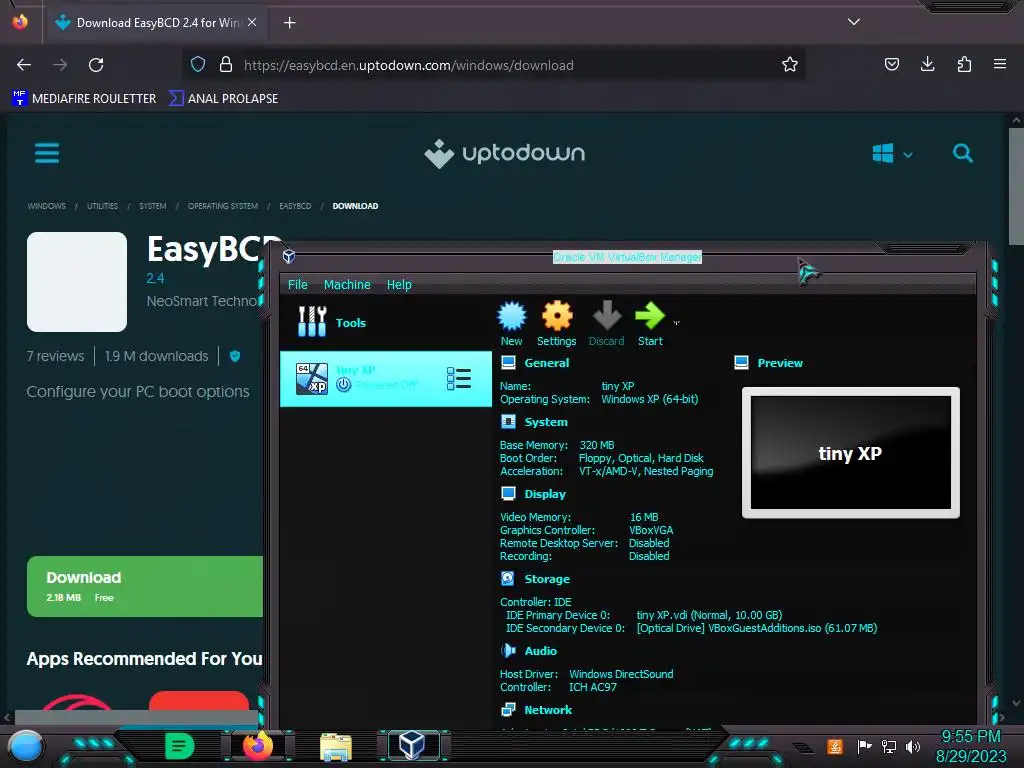1024x768 pixels.
Task: Open the green notes app on taskbar
Action: point(179,746)
